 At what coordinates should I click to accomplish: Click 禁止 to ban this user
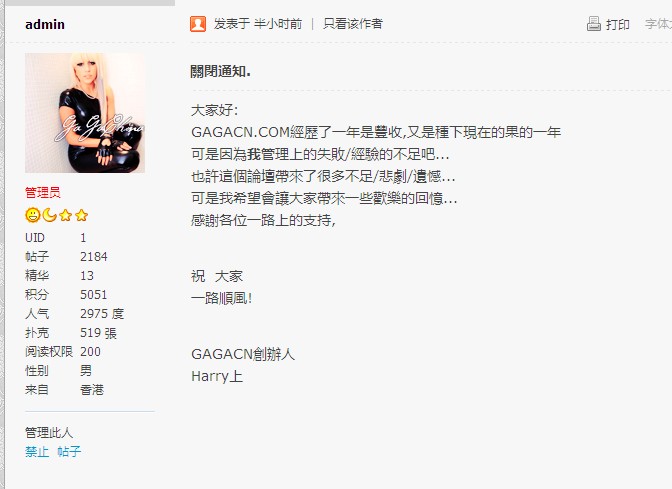point(37,451)
